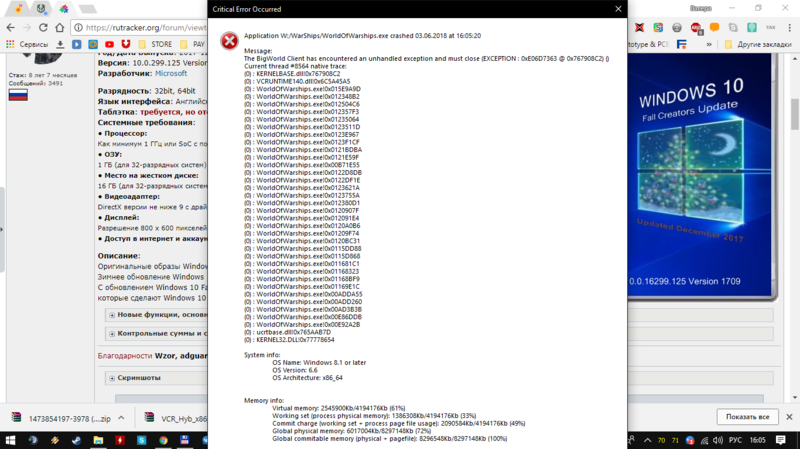Viewport: 800px width, 449px height.
Task: Click the Windows 10 Fall Creators Update image
Action: [x=699, y=176]
